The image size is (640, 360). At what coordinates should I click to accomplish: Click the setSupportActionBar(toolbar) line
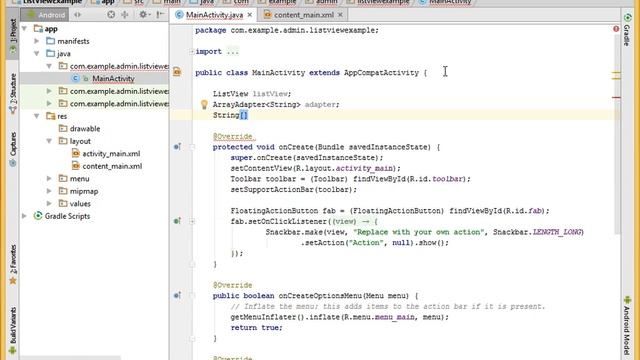pos(293,189)
